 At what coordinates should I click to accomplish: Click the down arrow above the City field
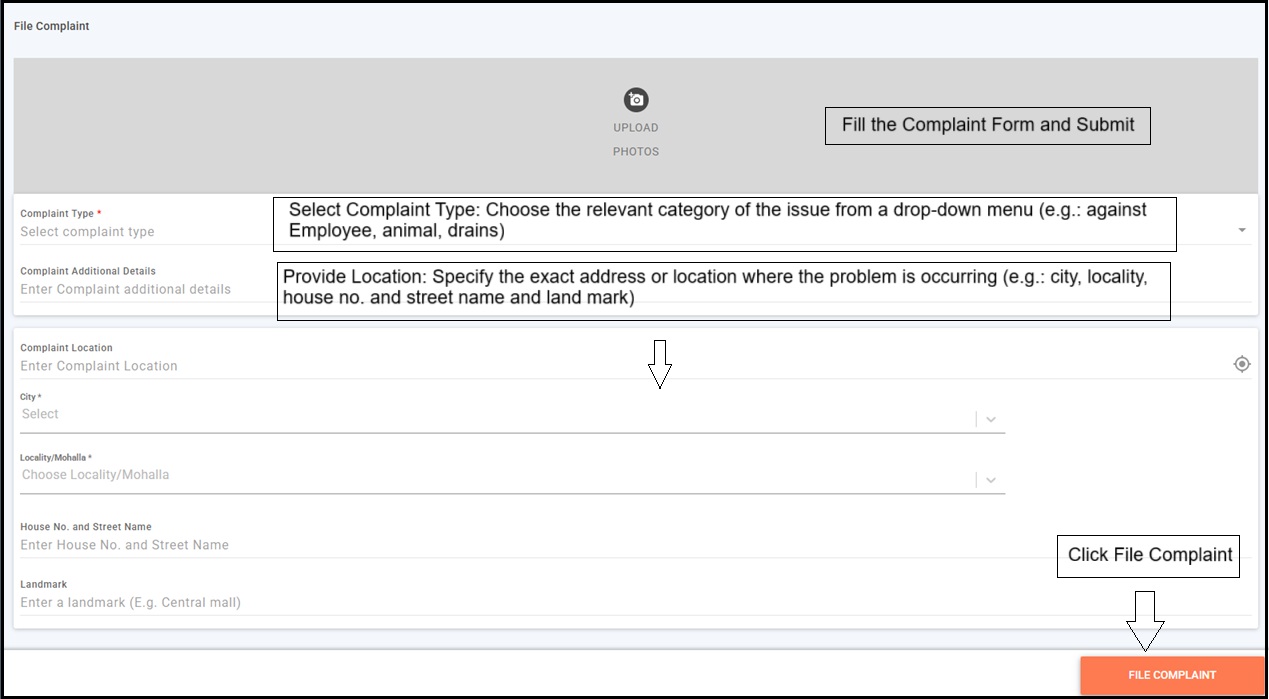point(659,364)
